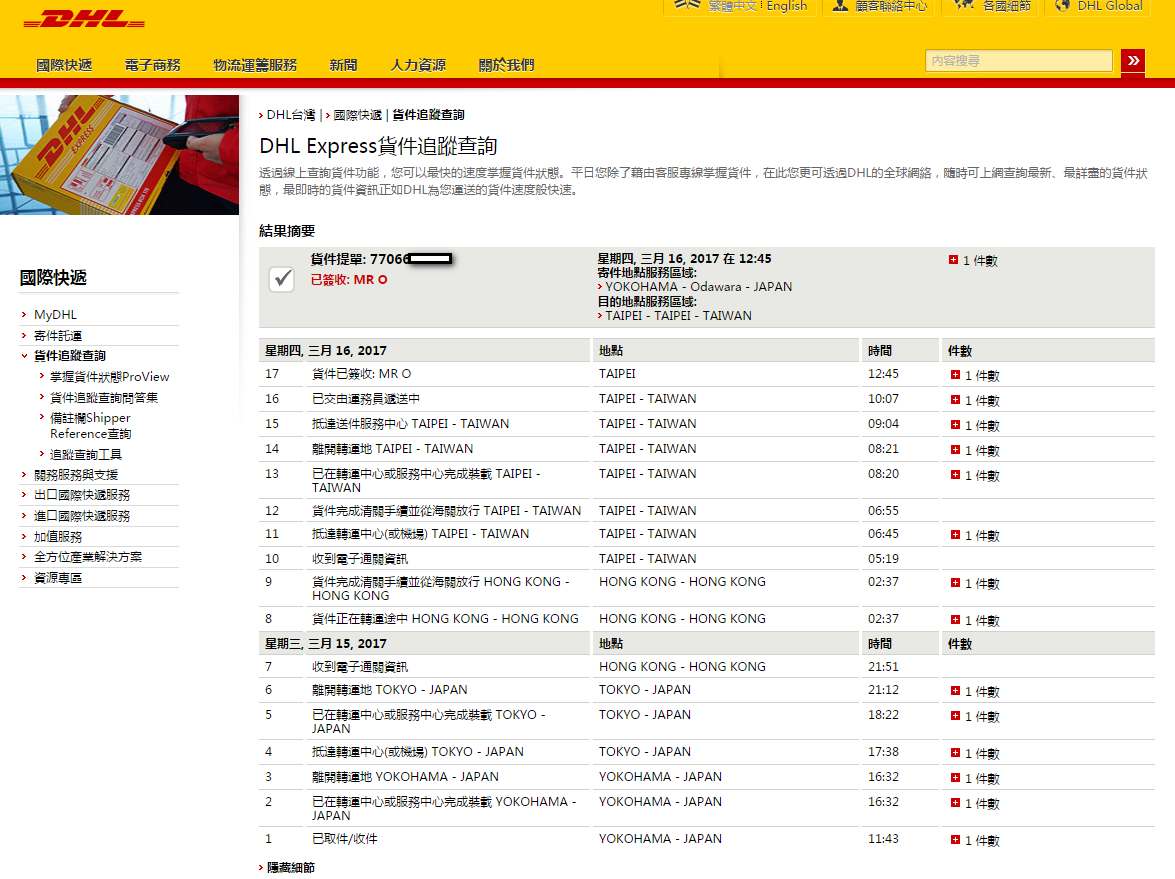Open 全方位產業解決方案 in sidebar
Screen dimensions: 1175x879
88,557
